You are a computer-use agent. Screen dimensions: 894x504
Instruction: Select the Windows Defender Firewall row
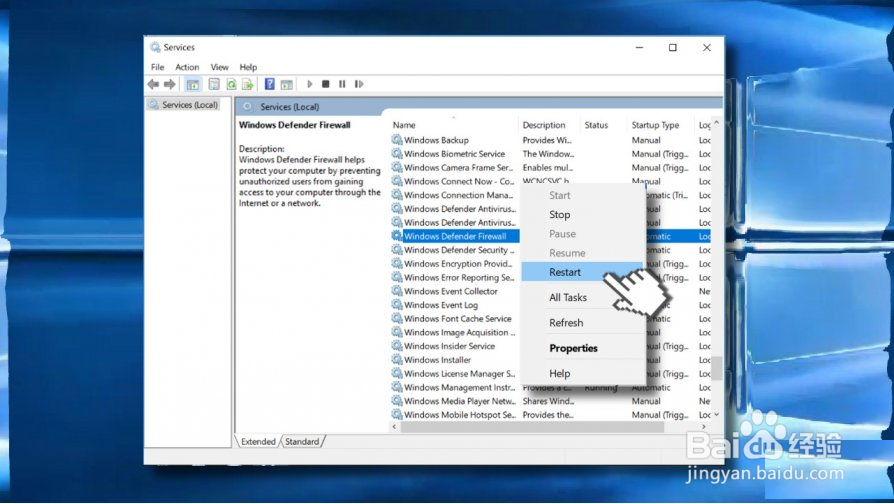(x=455, y=236)
